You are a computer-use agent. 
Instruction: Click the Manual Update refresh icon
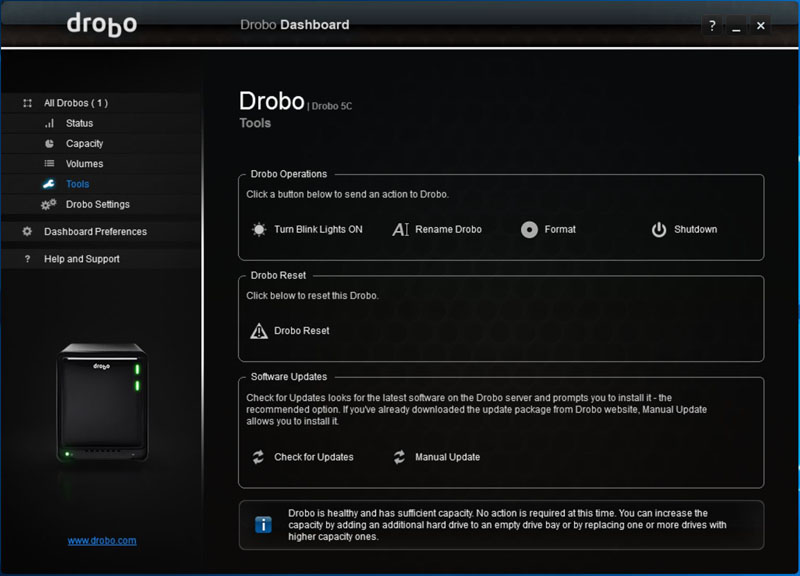click(x=399, y=457)
